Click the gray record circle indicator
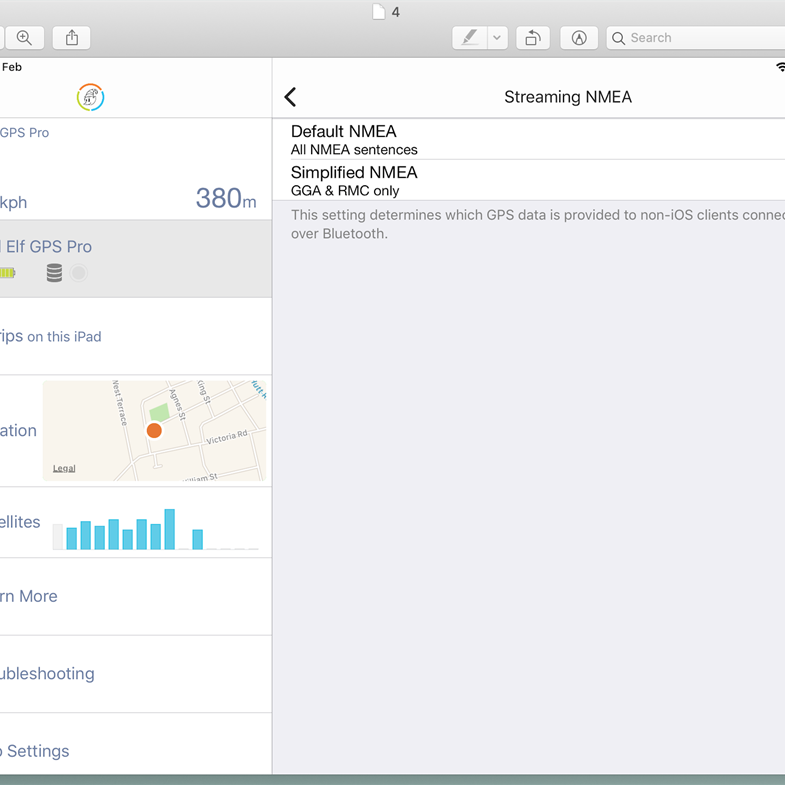 (x=79, y=273)
